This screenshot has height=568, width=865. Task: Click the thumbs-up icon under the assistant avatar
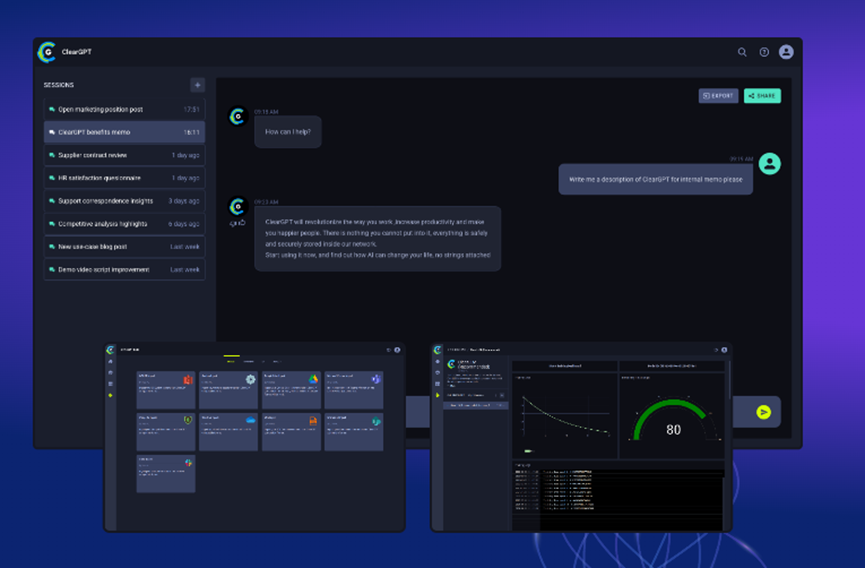tap(242, 223)
